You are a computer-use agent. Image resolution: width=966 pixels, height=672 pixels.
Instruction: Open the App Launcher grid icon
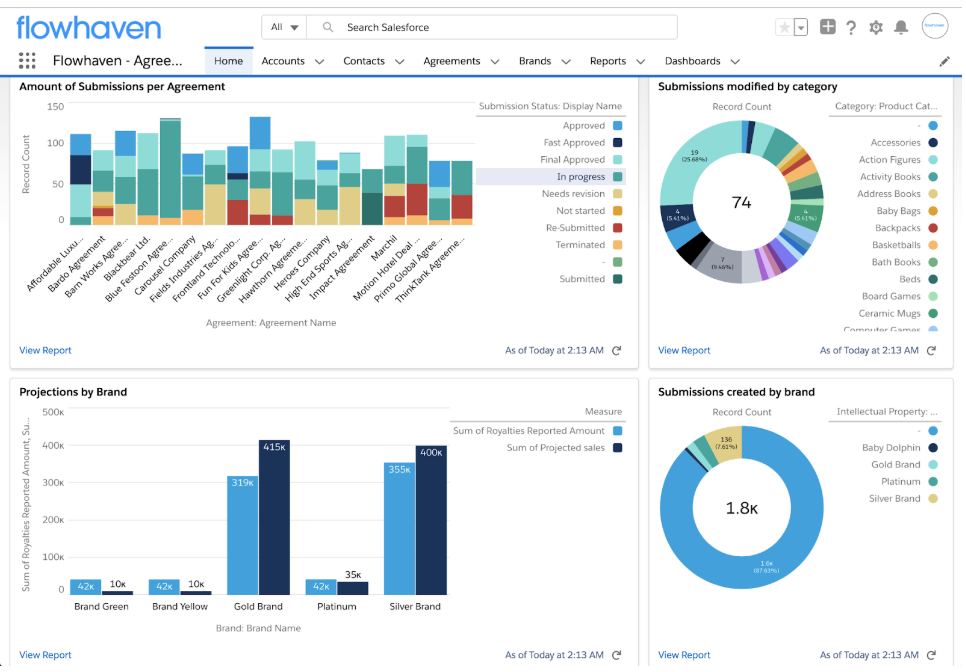coord(27,60)
